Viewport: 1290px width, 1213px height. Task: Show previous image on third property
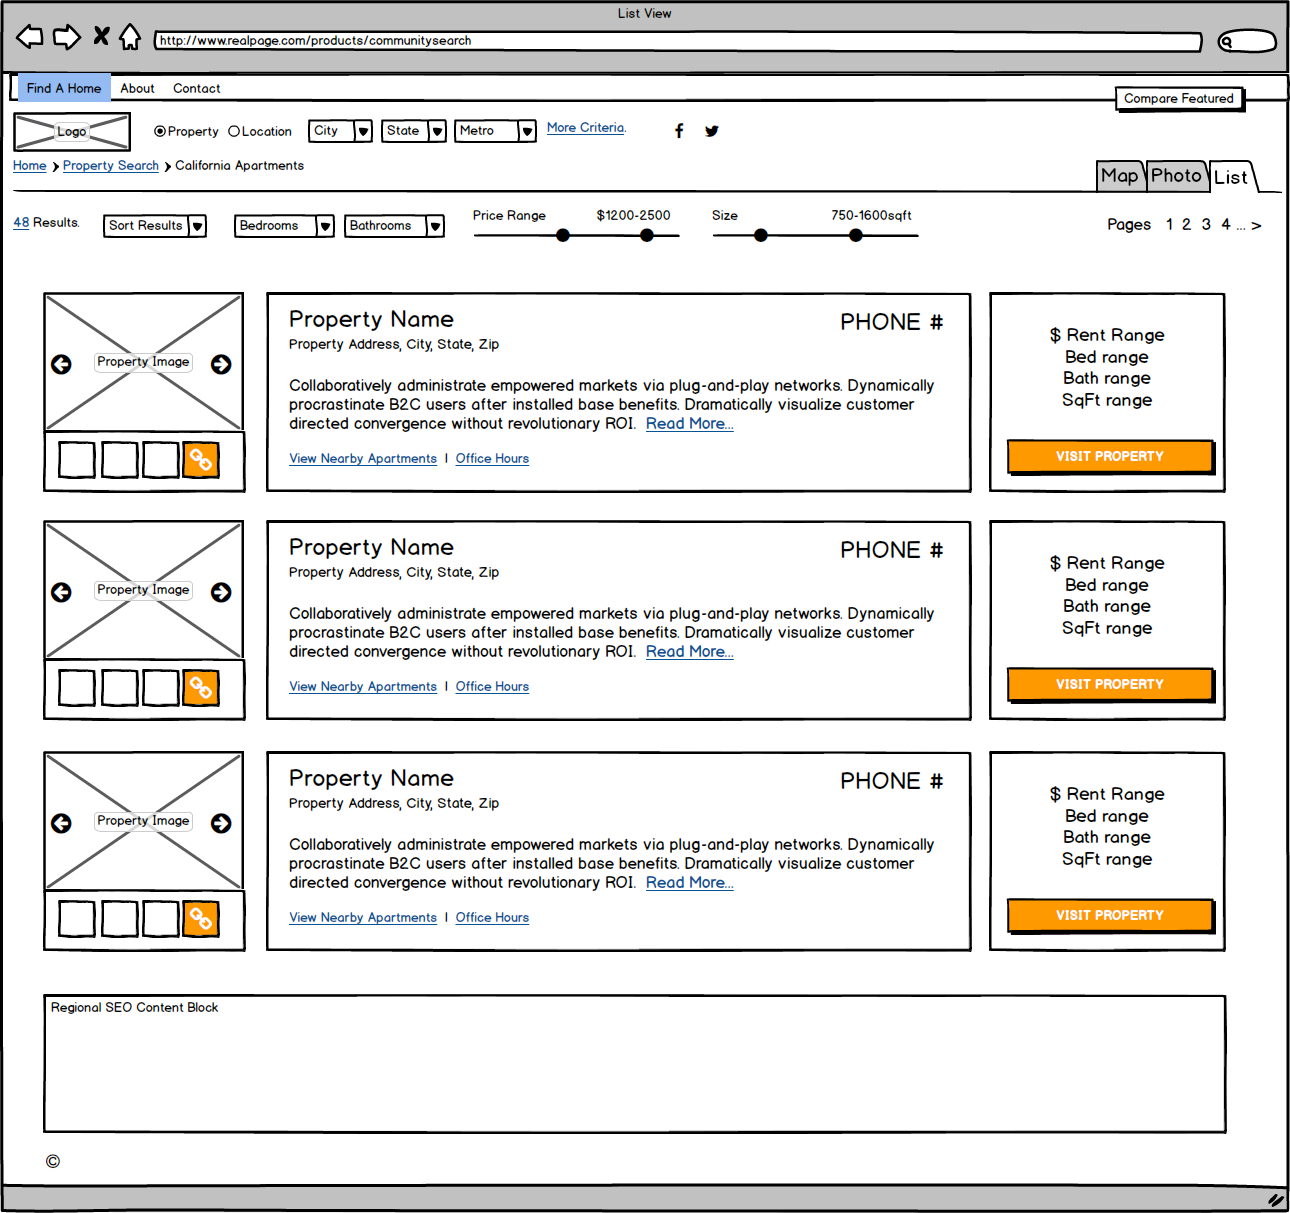(61, 823)
